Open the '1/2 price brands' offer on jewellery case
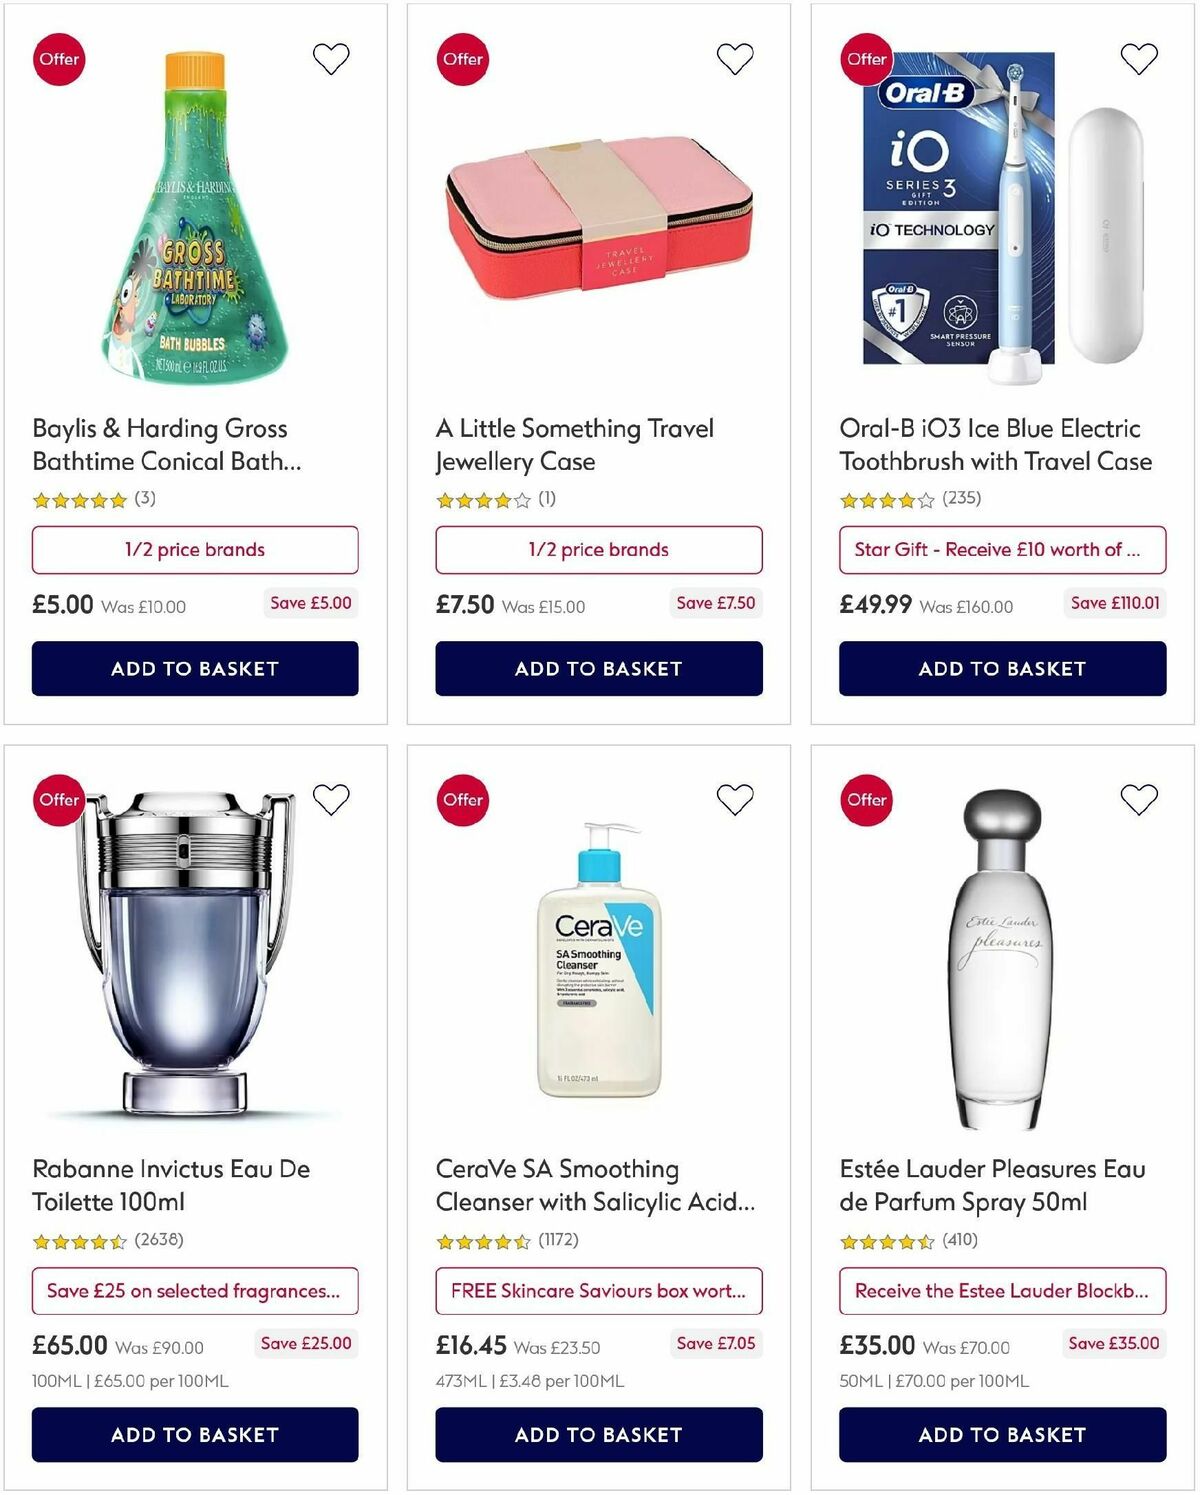This screenshot has height=1495, width=1200. tap(599, 549)
